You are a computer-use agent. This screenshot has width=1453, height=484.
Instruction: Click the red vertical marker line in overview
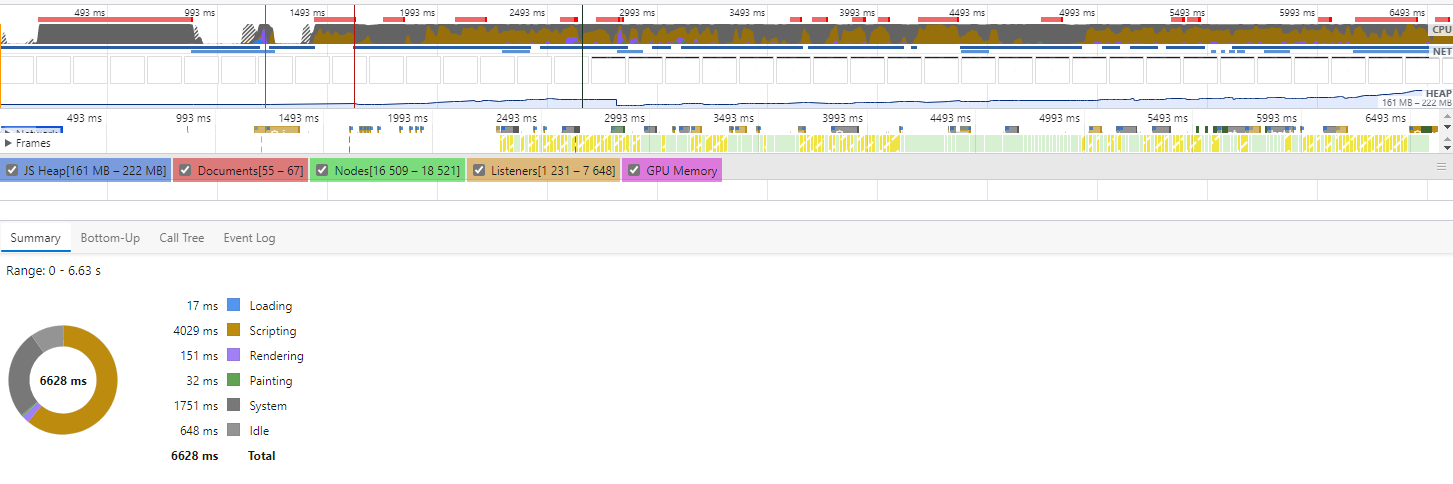[x=354, y=55]
